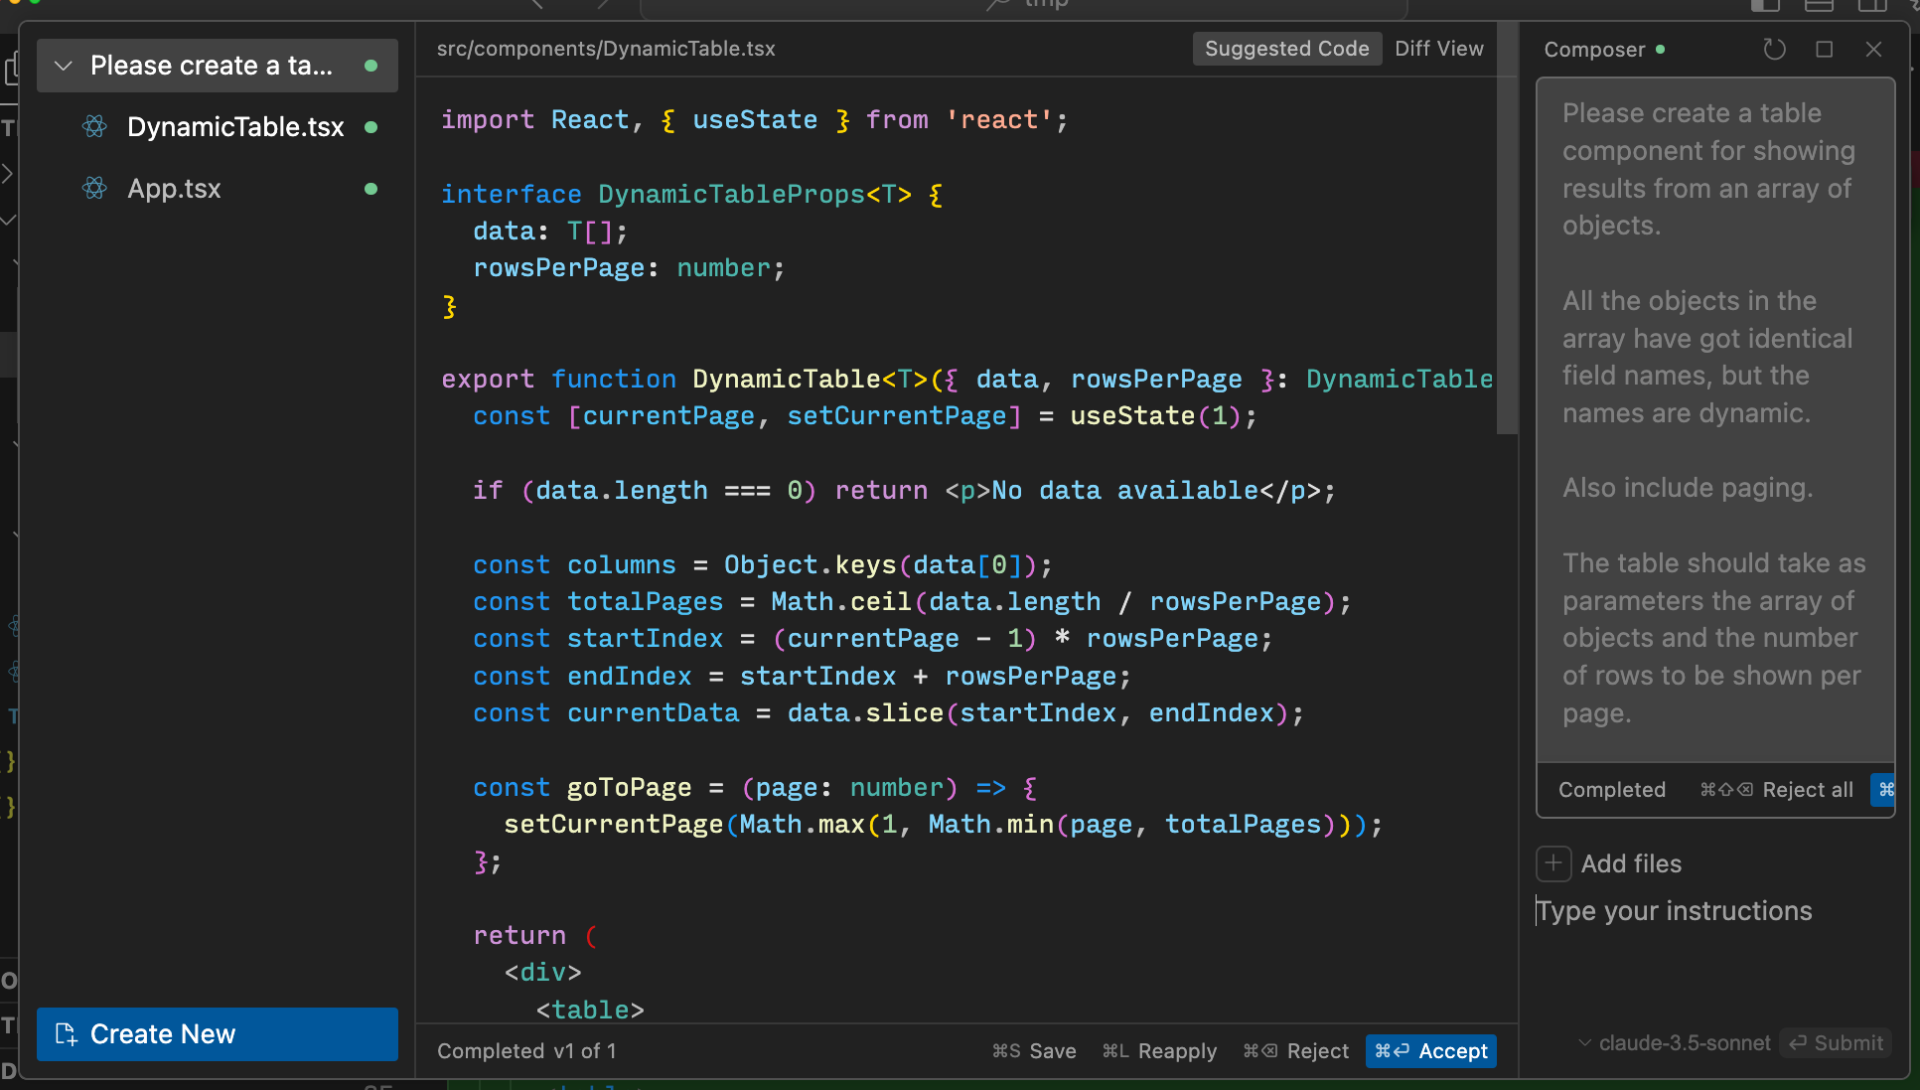The image size is (1920, 1090).
Task: Click the React icon next to DynamicTable.tsx
Action: [95, 127]
